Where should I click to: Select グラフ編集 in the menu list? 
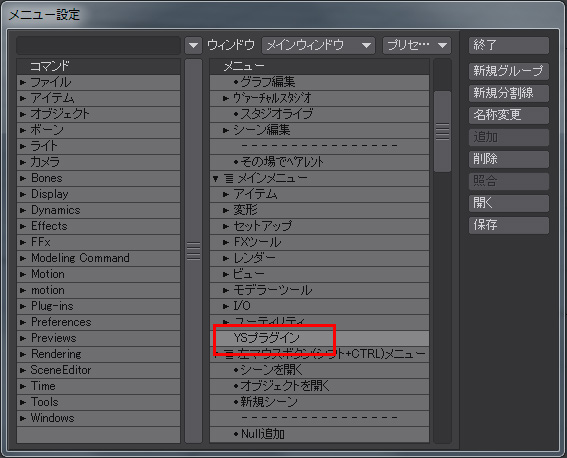319,82
